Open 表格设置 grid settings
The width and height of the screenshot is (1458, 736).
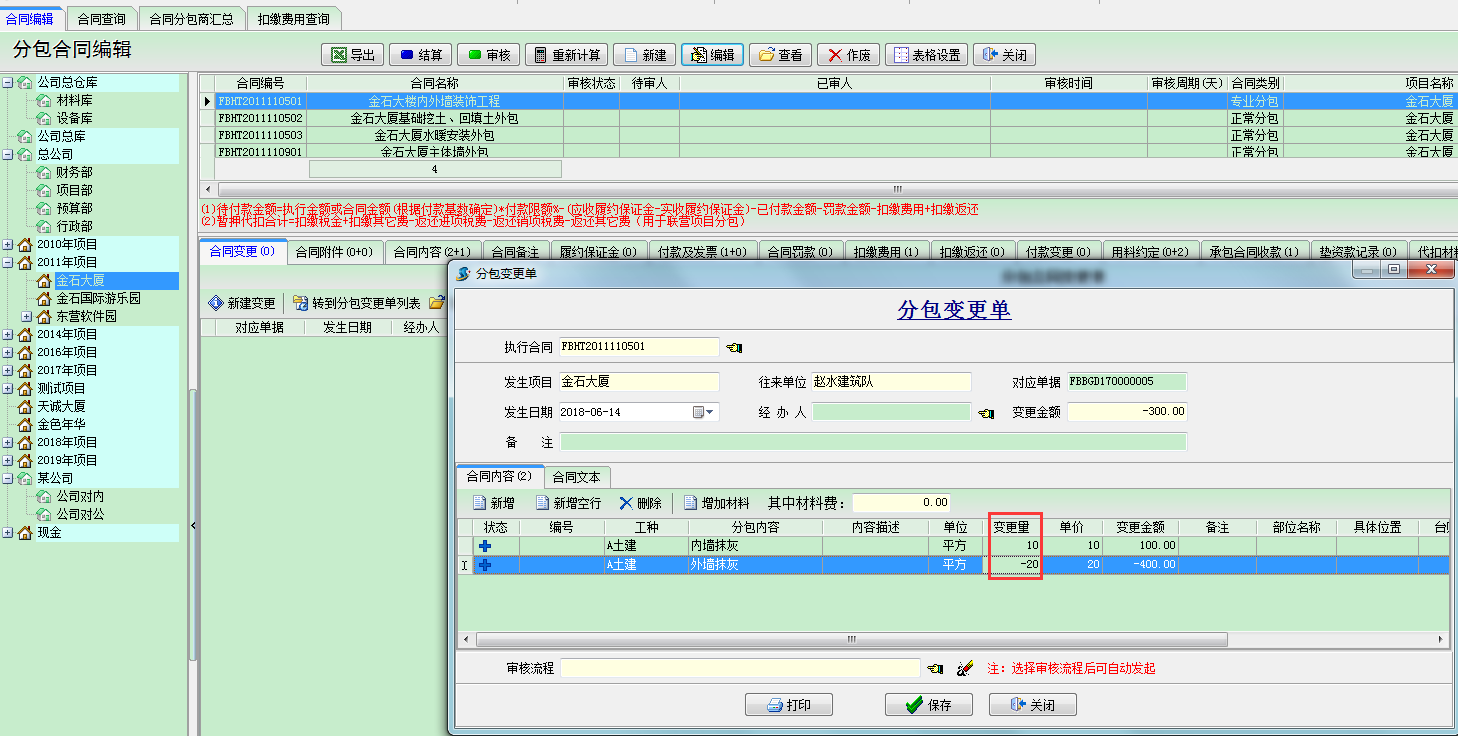[x=925, y=55]
